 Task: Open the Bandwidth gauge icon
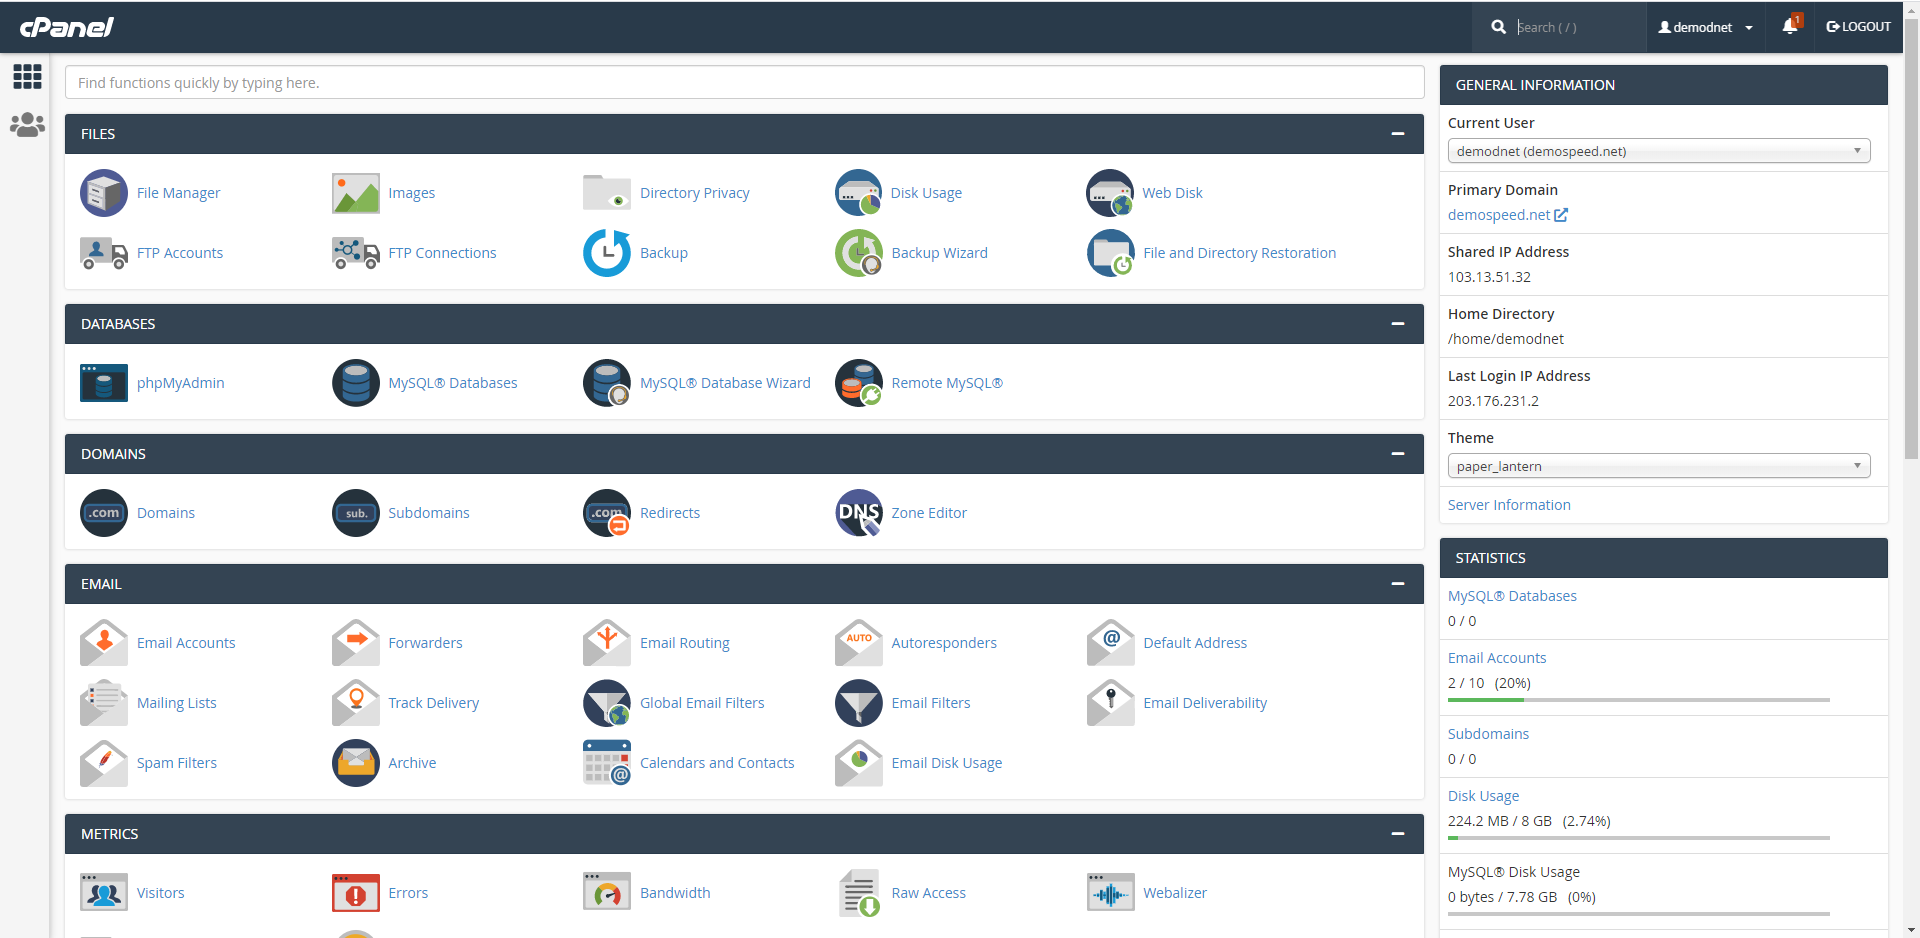pos(607,893)
